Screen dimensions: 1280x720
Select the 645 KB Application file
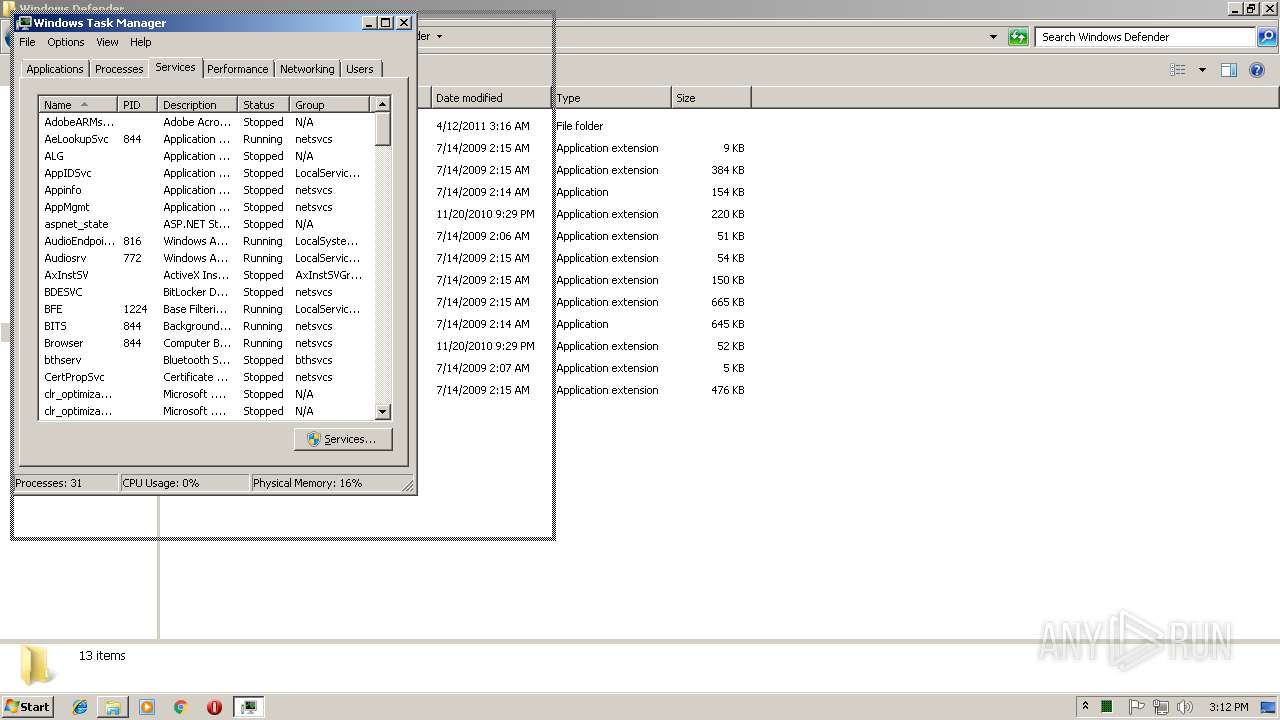click(590, 324)
